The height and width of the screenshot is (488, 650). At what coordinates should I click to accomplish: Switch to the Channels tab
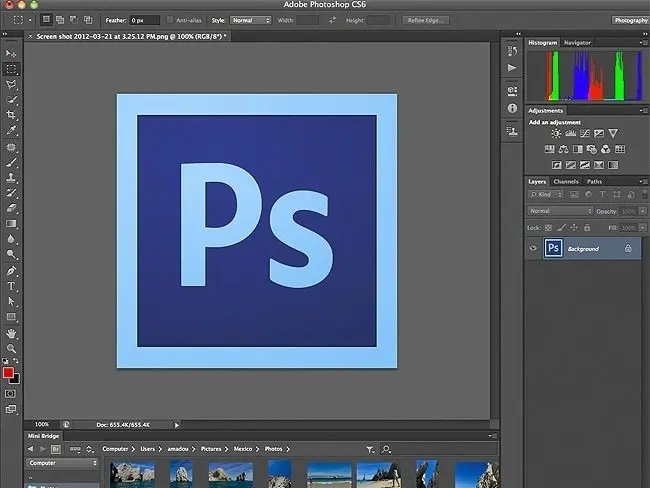pos(566,182)
